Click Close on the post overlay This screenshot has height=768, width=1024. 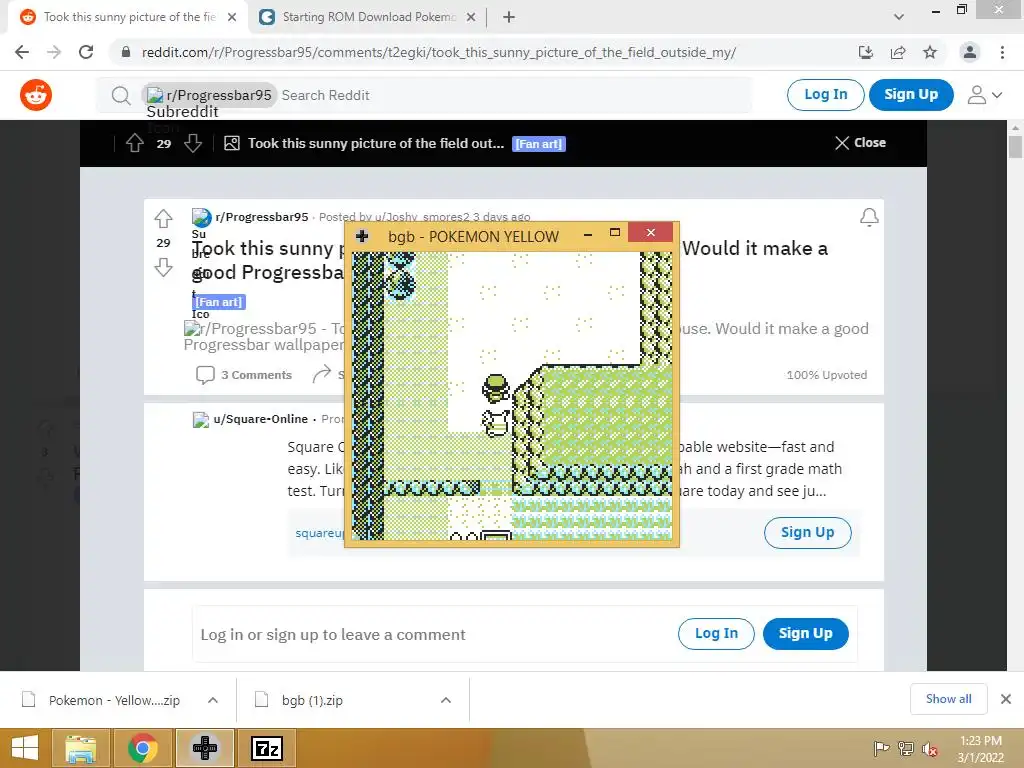coord(861,142)
